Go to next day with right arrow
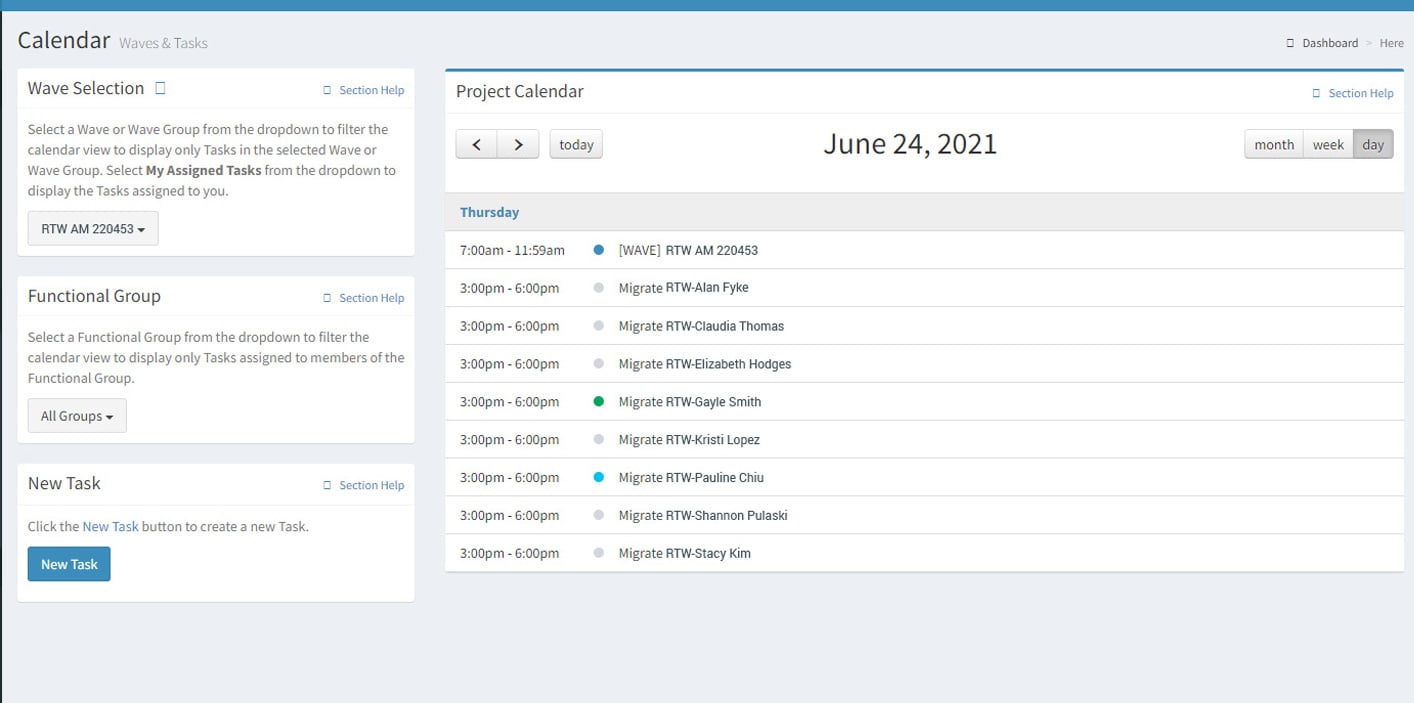 click(x=518, y=144)
